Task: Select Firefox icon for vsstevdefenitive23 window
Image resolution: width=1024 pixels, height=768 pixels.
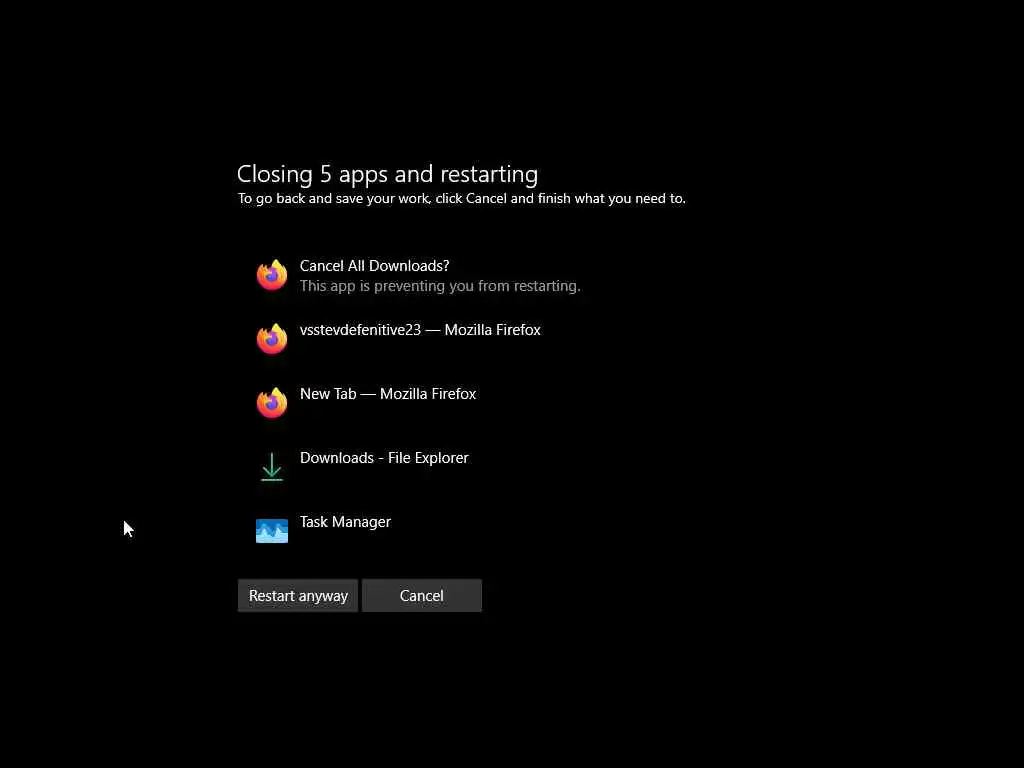Action: (272, 339)
